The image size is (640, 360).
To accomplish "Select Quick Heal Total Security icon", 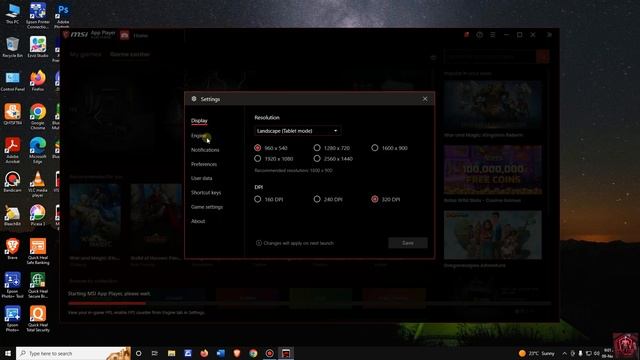I will pyautogui.click(x=38, y=319).
